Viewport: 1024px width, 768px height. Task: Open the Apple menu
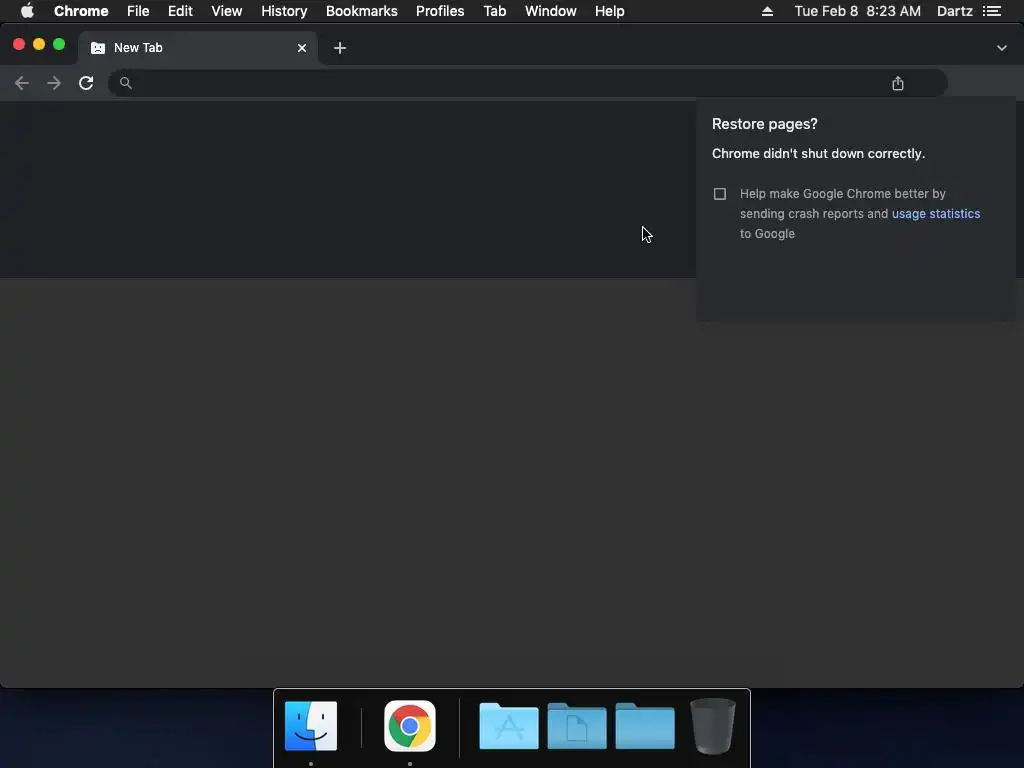27,11
